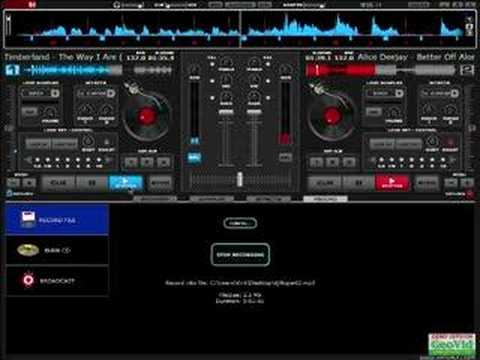
Task: Play the right deck with red button
Action: point(392,183)
